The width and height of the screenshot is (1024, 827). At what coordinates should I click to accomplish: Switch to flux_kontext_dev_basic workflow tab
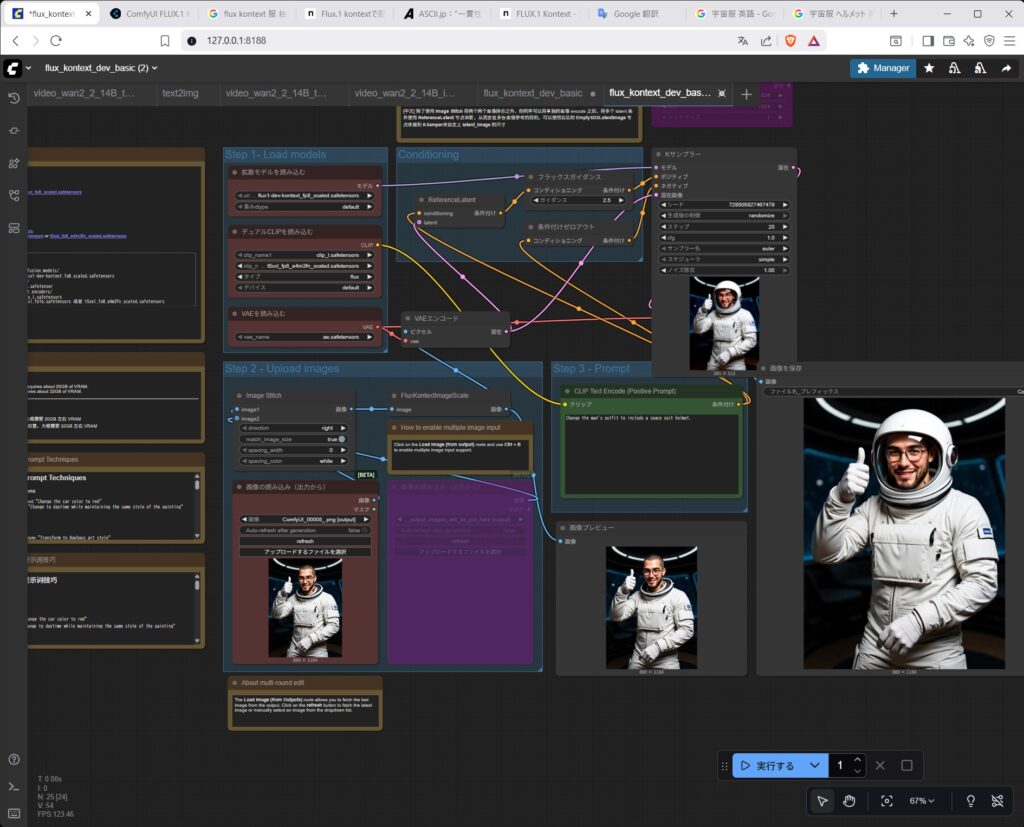coord(531,93)
